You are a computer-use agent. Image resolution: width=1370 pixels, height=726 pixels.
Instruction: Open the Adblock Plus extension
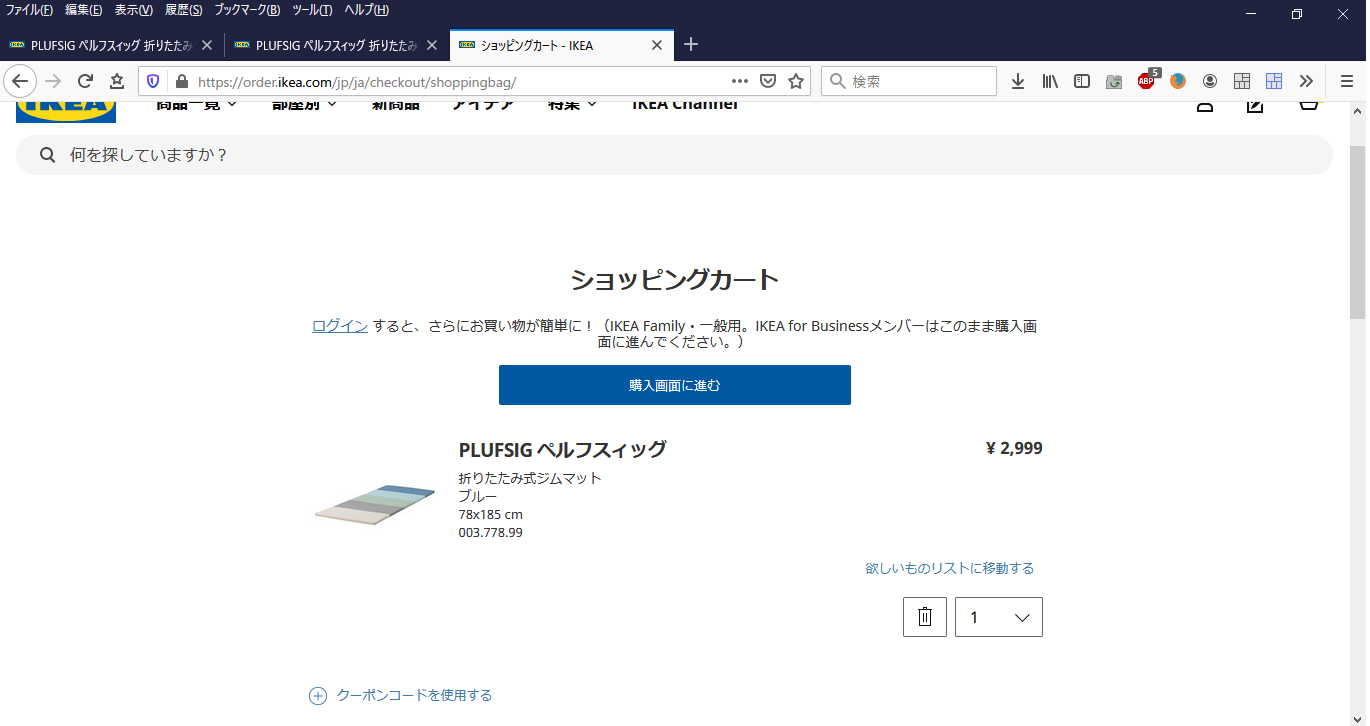coord(1147,80)
